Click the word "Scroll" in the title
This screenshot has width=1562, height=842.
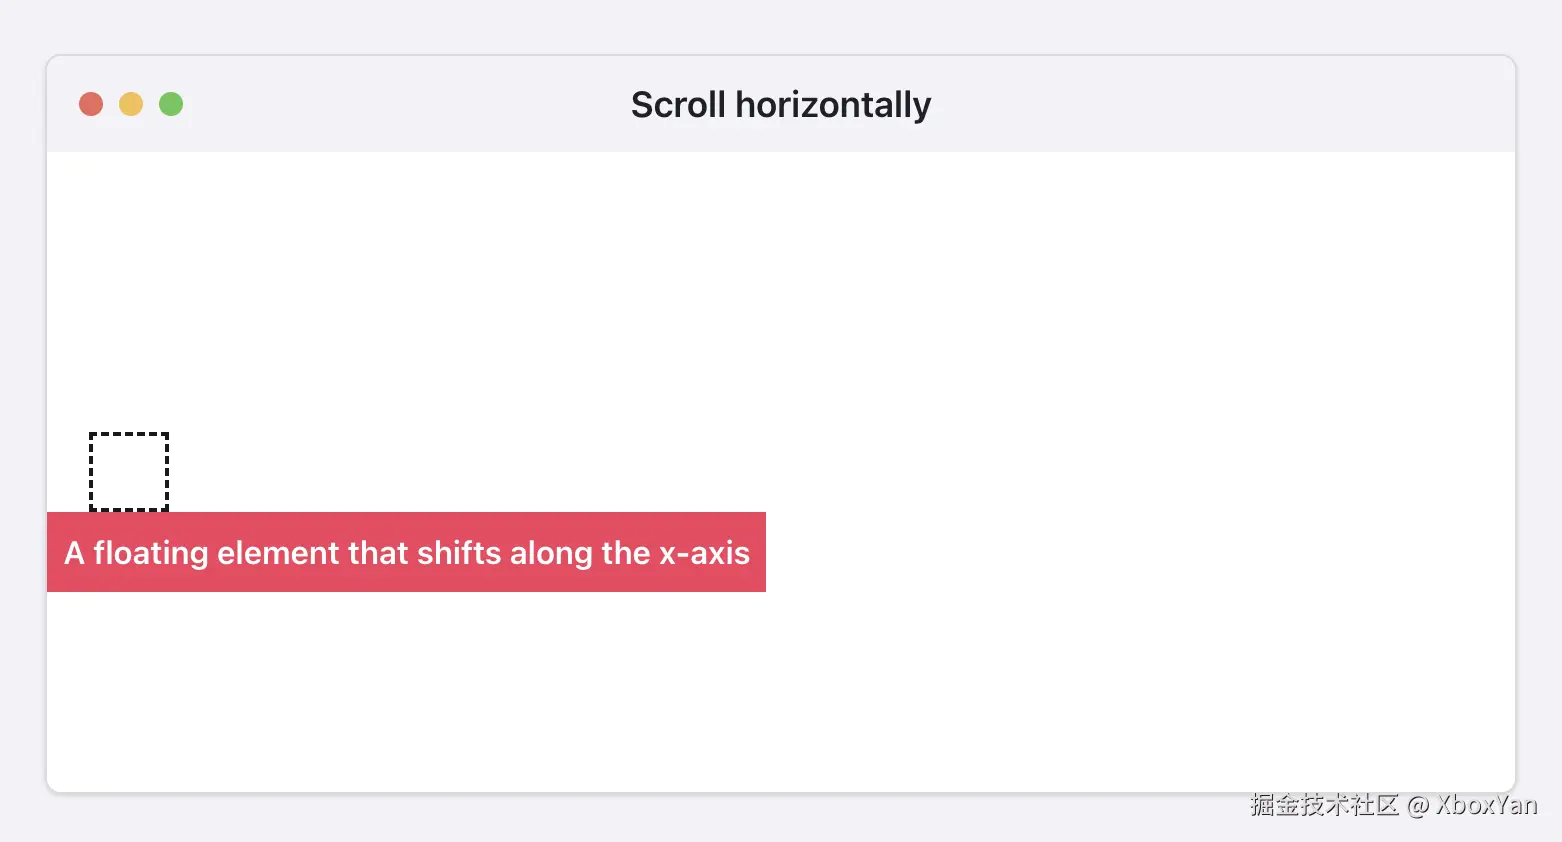tap(678, 105)
